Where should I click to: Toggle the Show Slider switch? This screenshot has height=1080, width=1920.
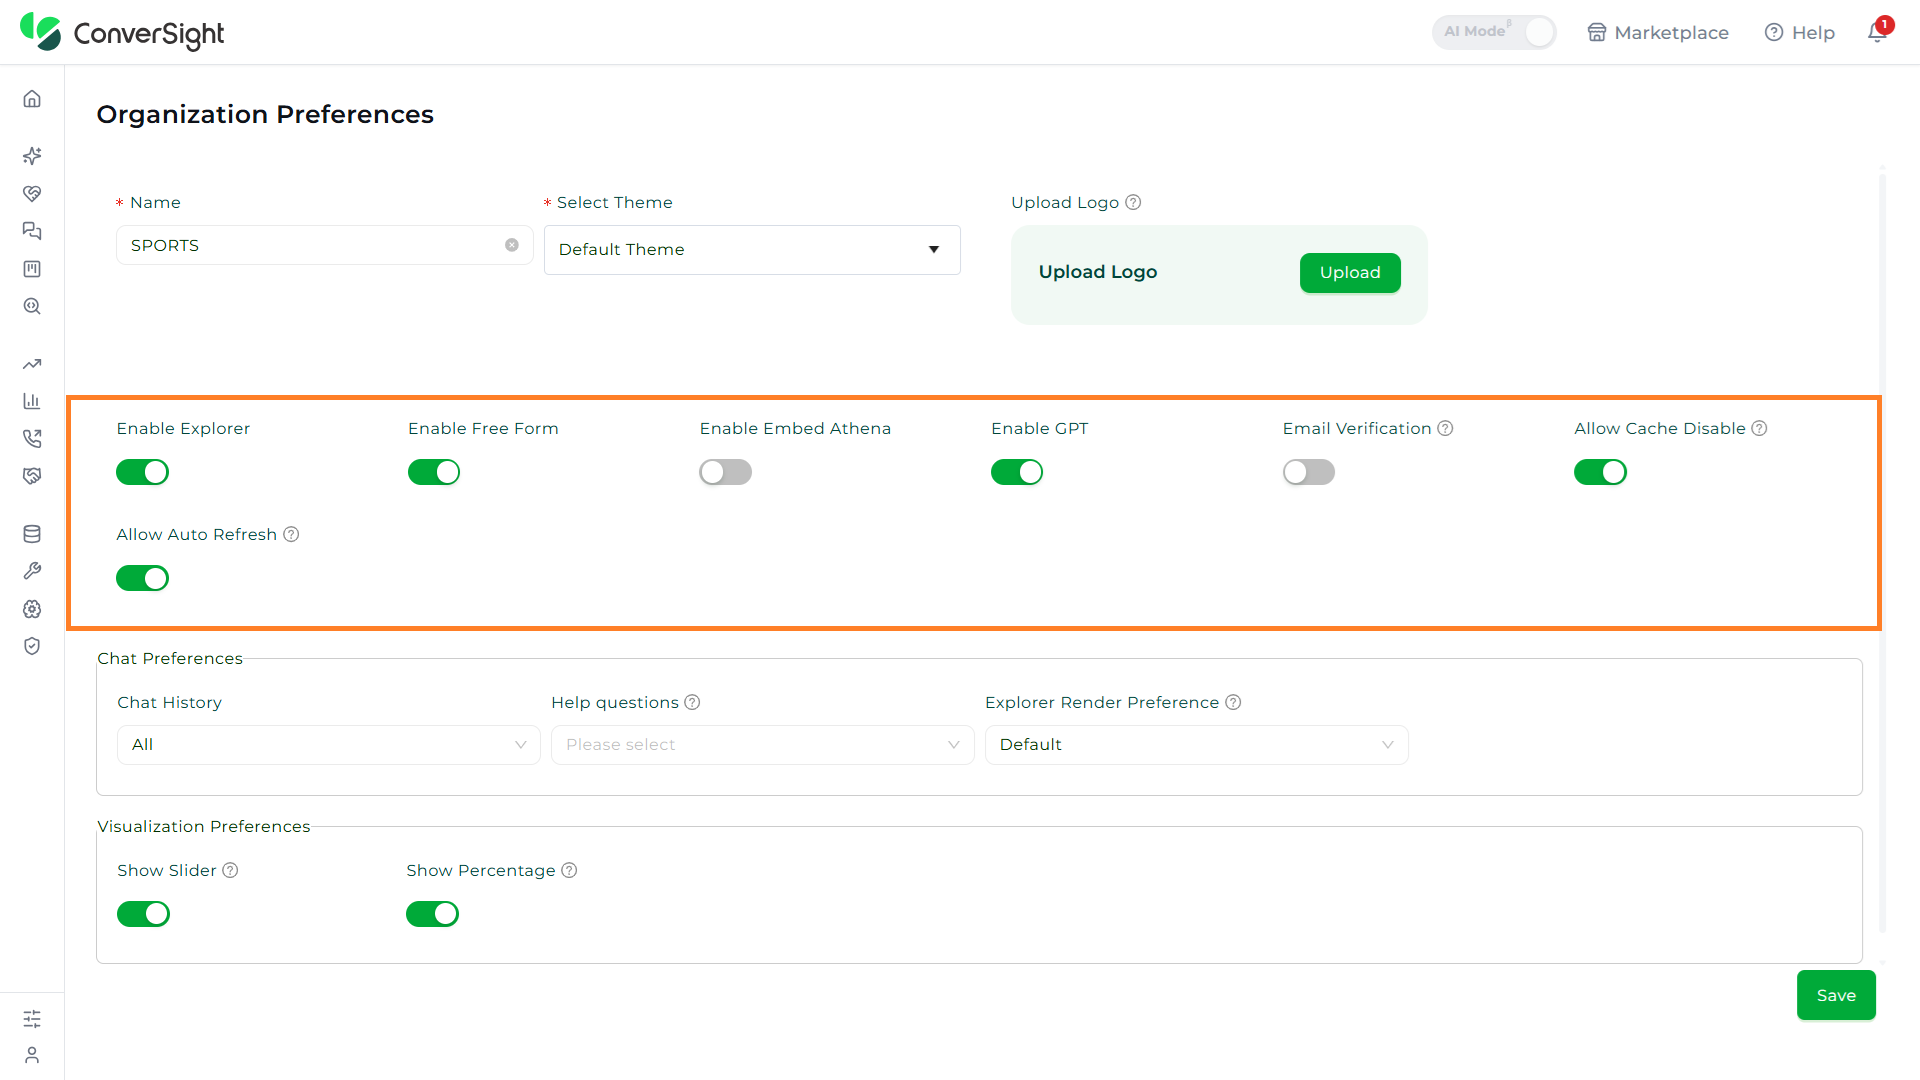(x=143, y=914)
